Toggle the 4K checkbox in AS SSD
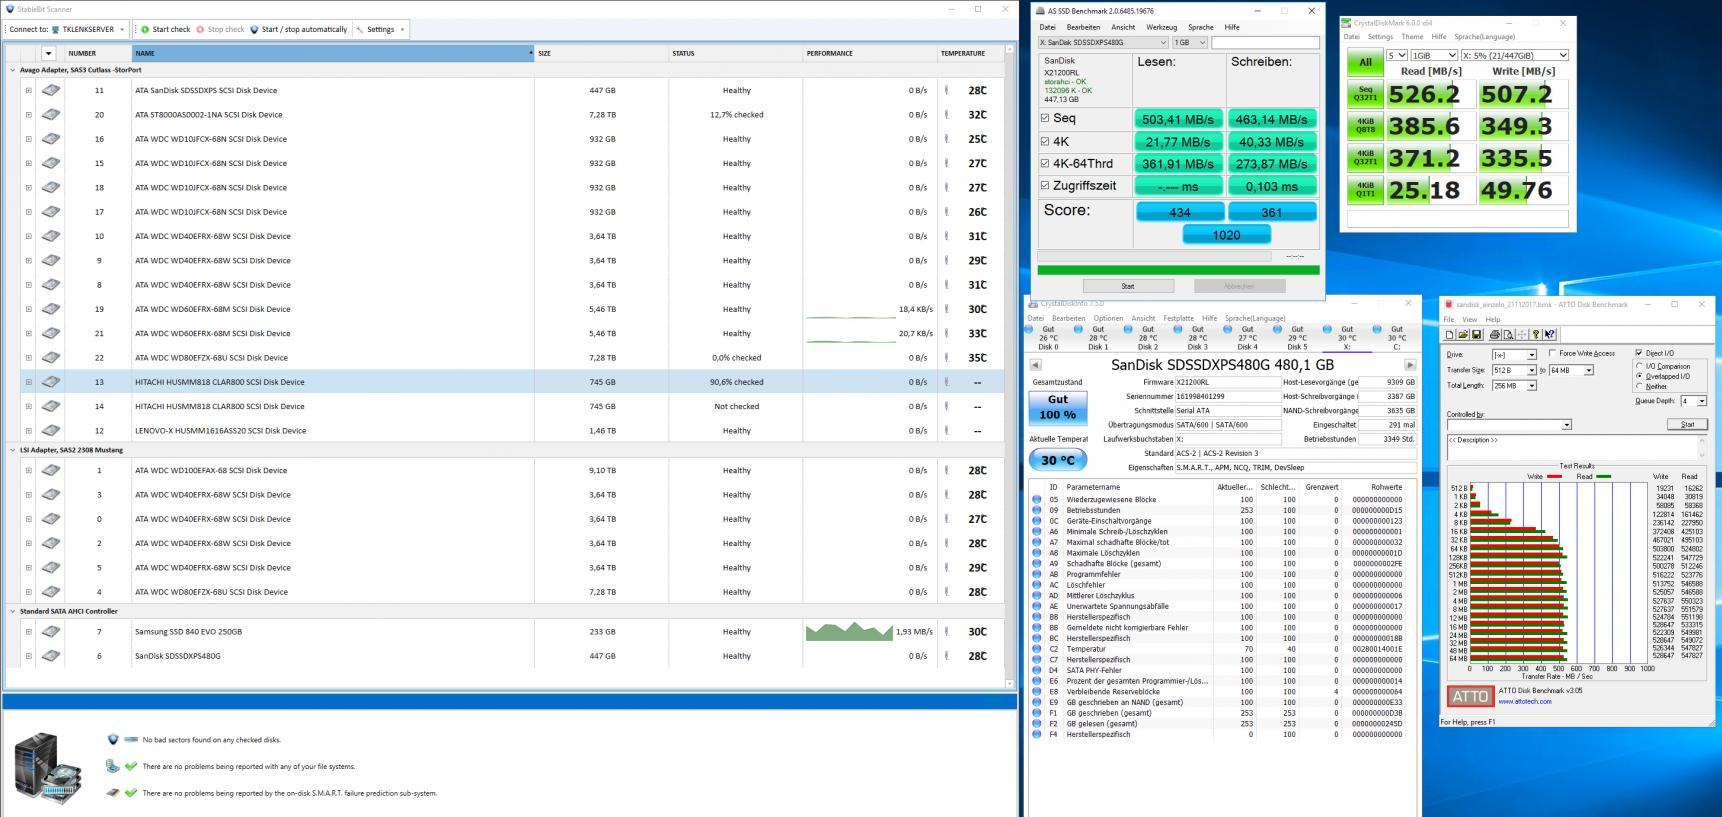The width and height of the screenshot is (1722, 817). (1045, 141)
